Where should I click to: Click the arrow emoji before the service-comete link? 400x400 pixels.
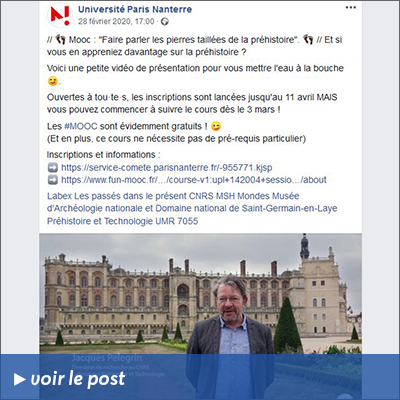(x=53, y=167)
